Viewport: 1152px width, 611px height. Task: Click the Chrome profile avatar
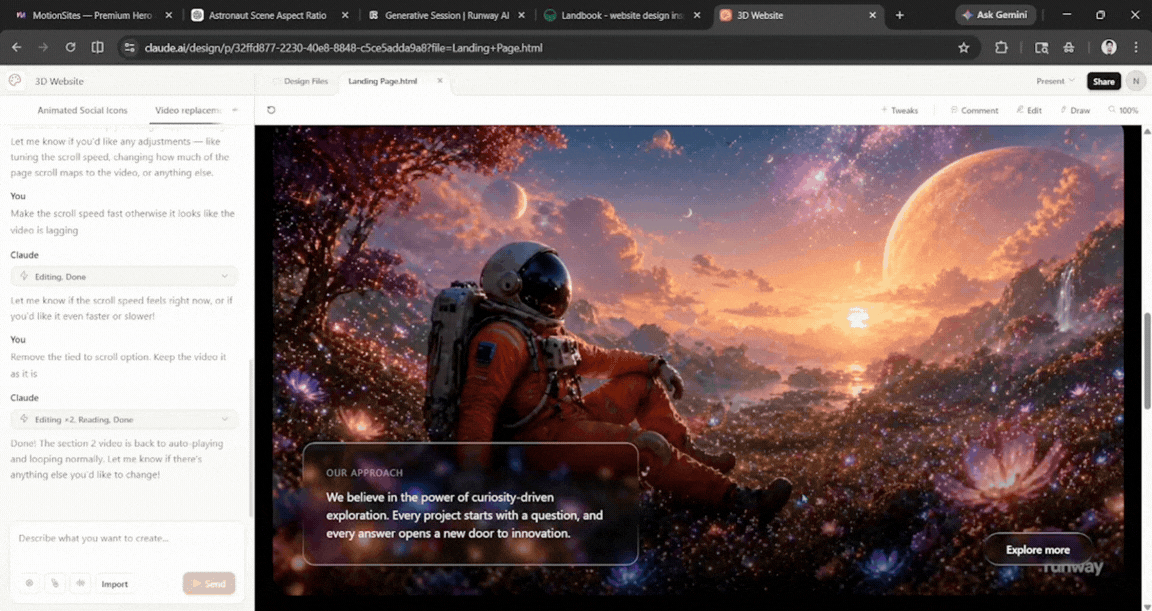point(1109,48)
